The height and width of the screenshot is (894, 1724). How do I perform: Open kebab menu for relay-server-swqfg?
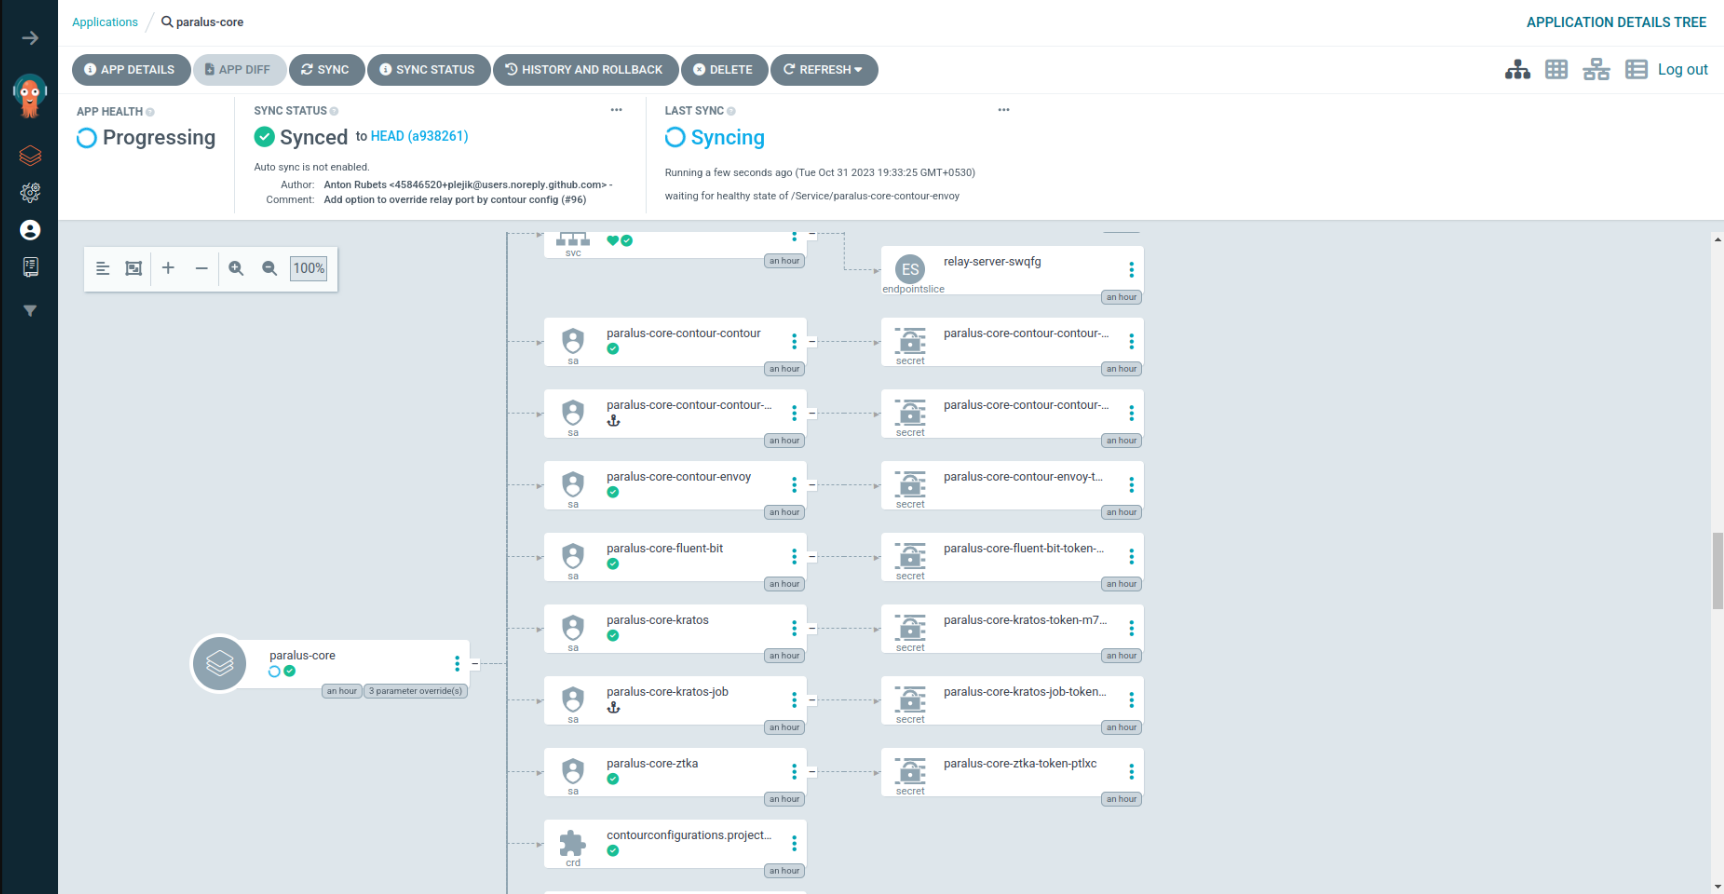[x=1131, y=270]
